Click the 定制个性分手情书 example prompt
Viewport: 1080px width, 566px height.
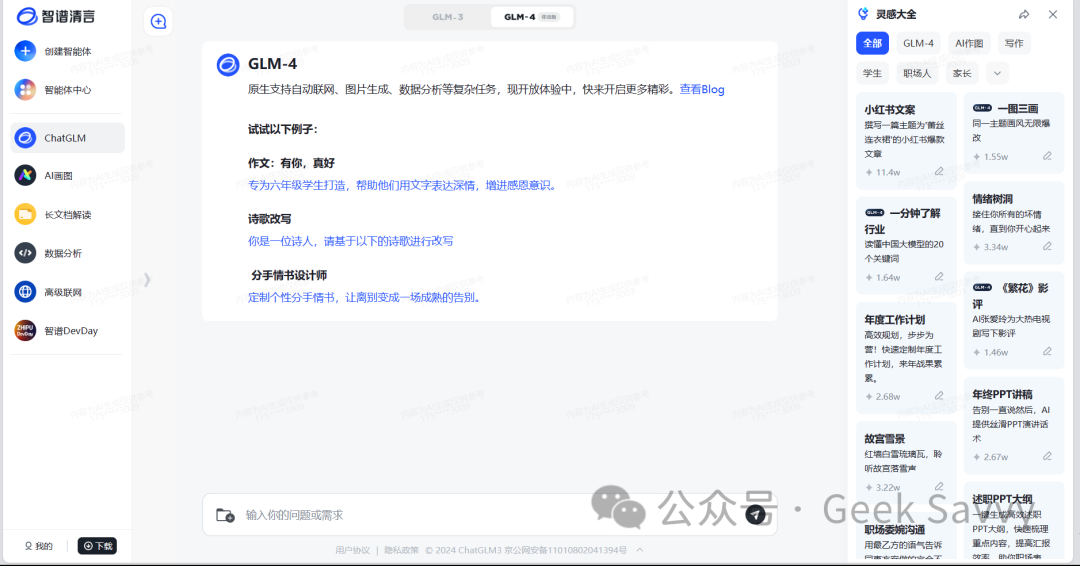point(366,297)
